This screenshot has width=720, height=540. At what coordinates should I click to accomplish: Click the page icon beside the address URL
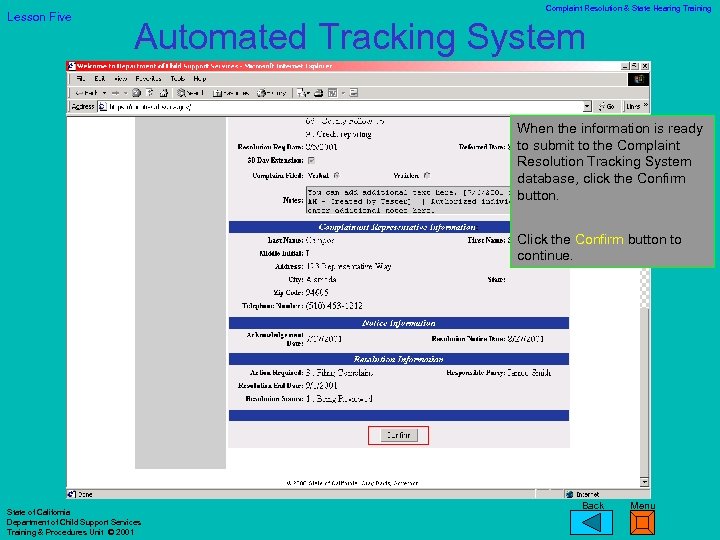(103, 107)
